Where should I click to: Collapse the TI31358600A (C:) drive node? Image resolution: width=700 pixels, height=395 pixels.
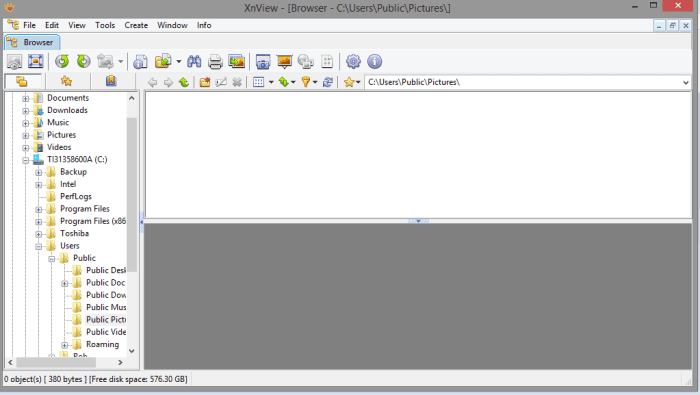(26, 160)
